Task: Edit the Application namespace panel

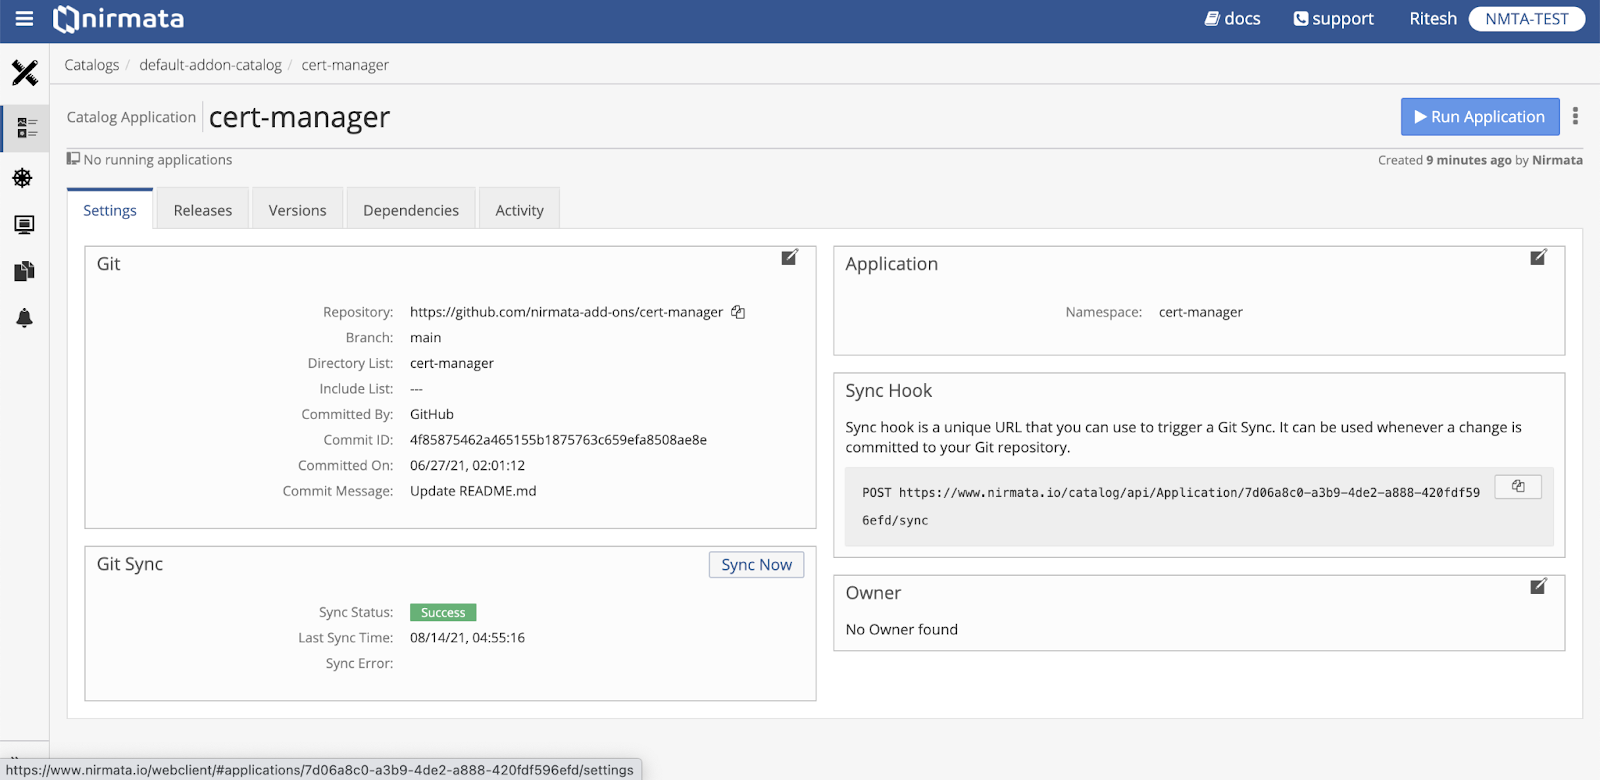Action: tap(1539, 258)
